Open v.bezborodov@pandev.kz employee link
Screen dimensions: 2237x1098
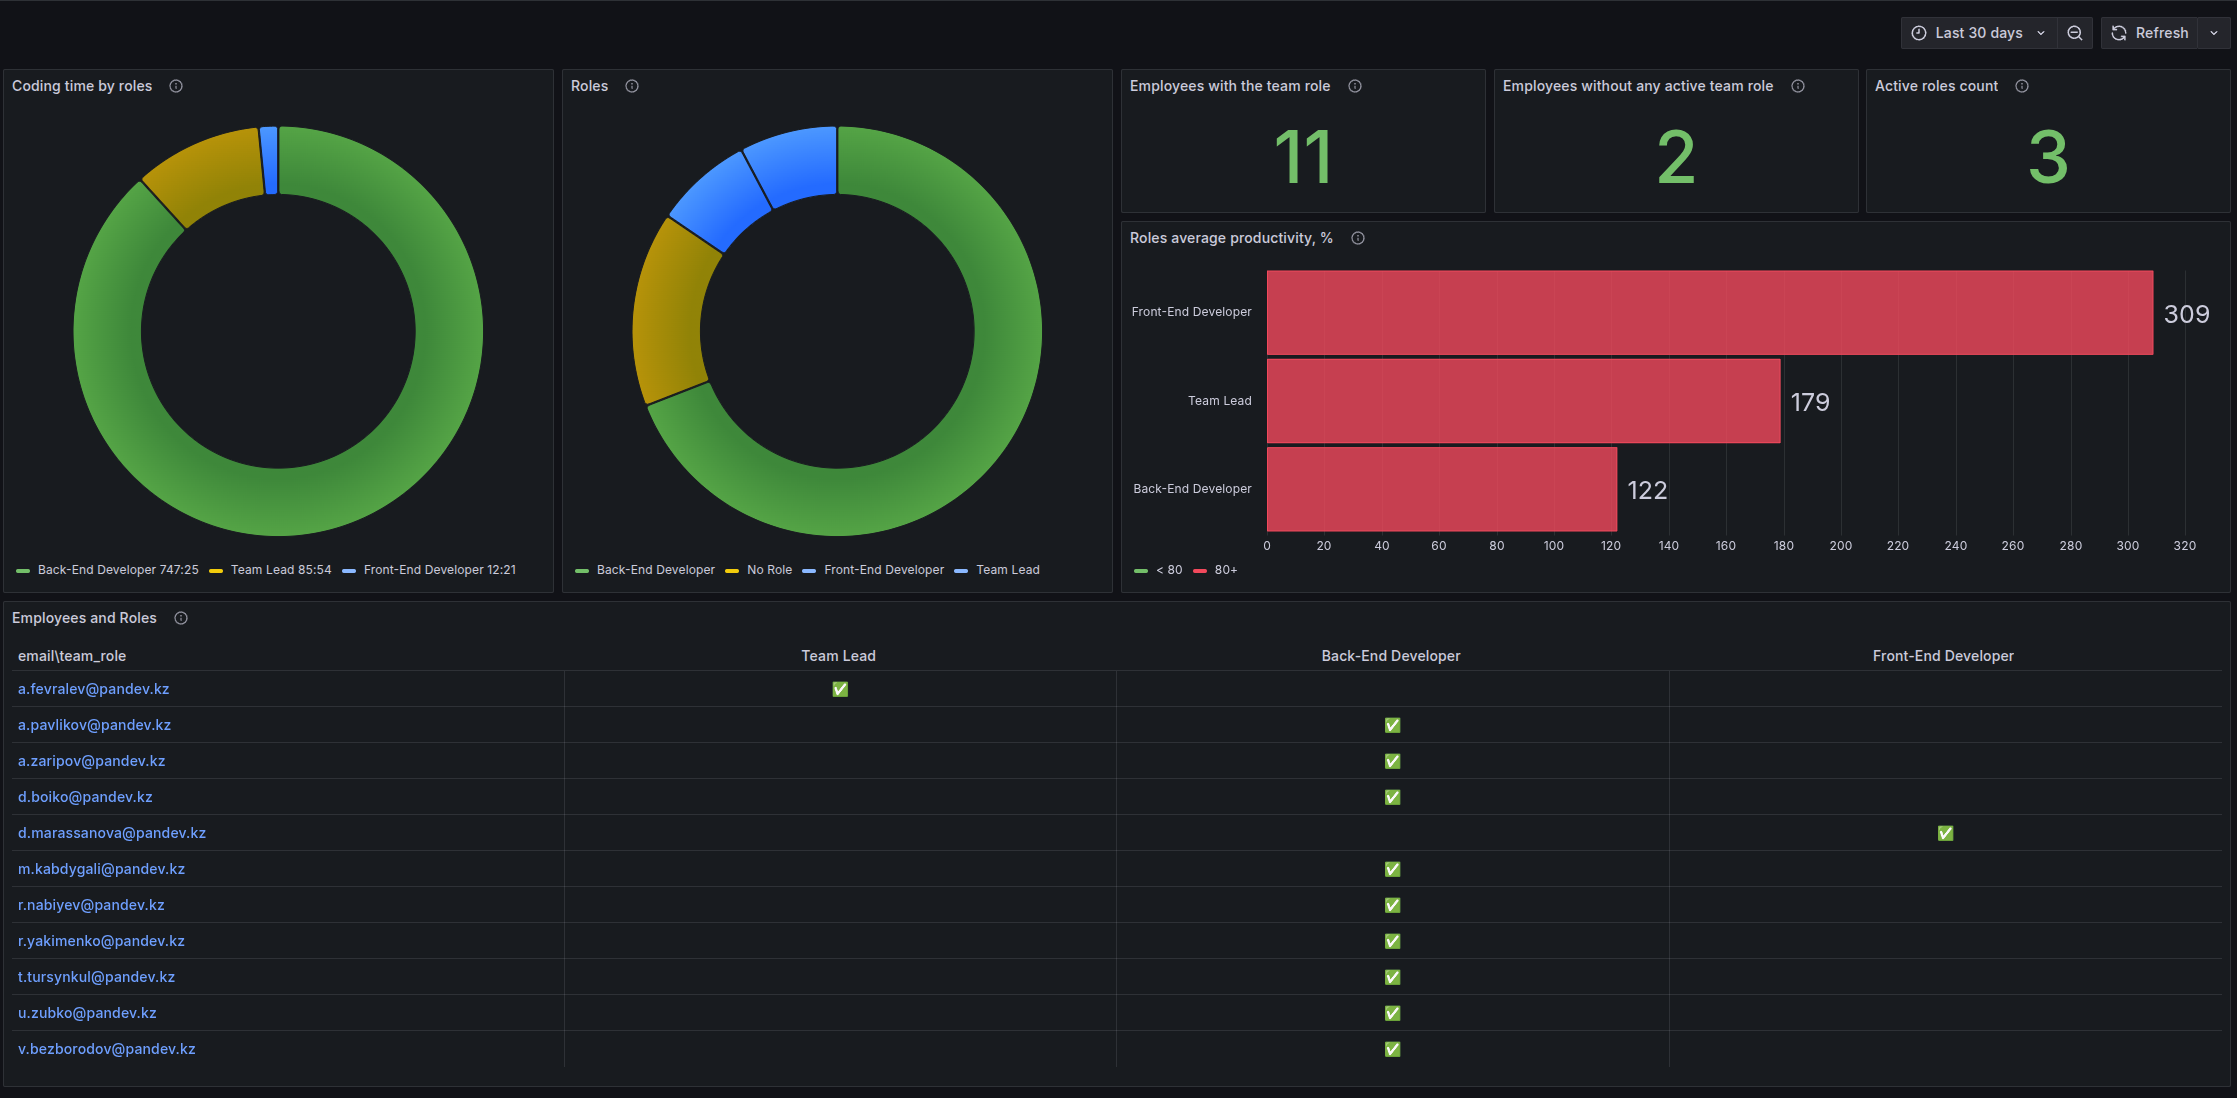106,1049
